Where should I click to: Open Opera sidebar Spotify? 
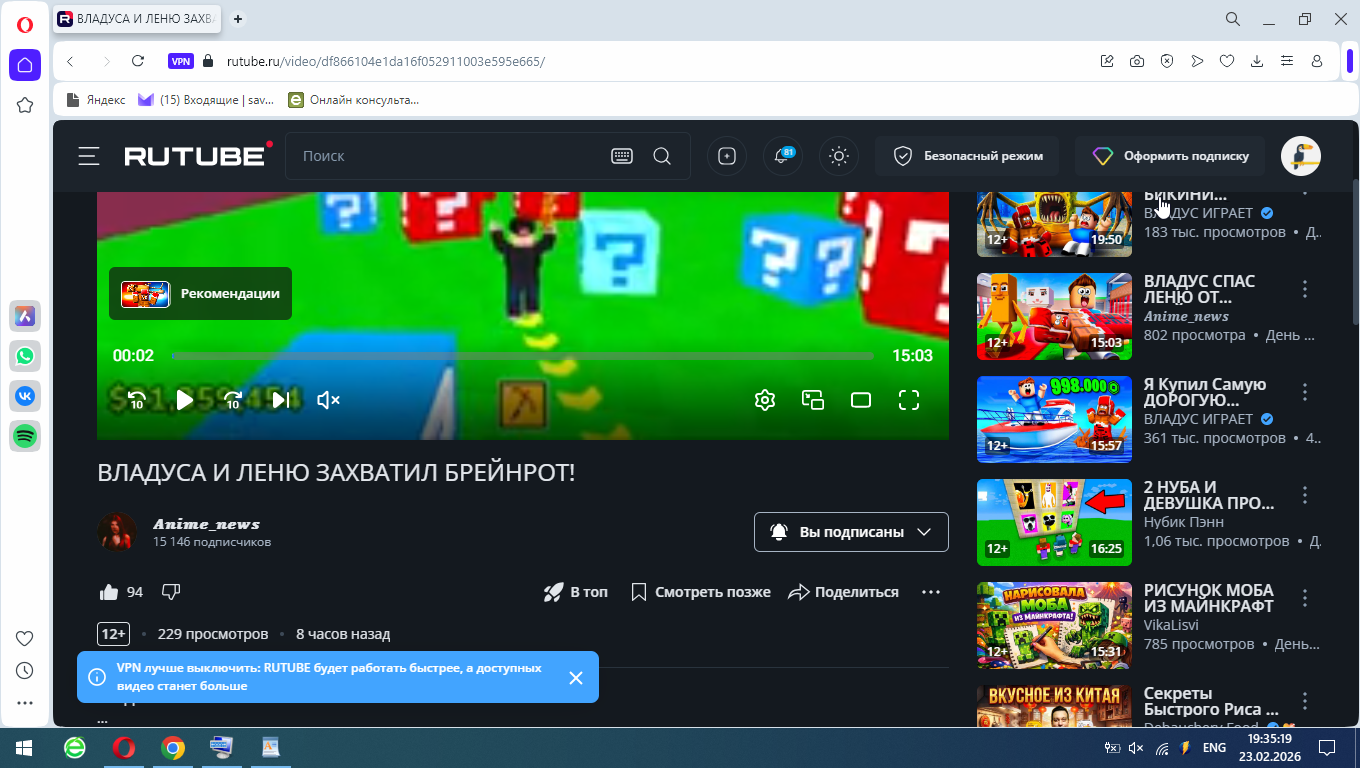pos(25,435)
